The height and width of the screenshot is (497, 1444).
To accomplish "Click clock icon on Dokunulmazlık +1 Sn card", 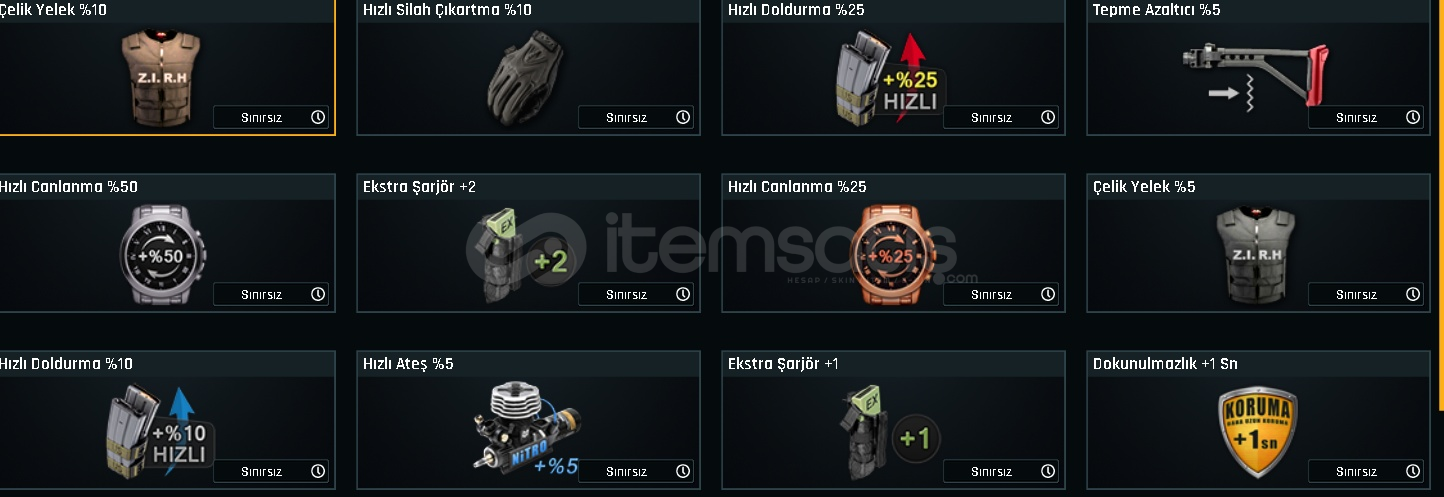I will coord(1413,471).
